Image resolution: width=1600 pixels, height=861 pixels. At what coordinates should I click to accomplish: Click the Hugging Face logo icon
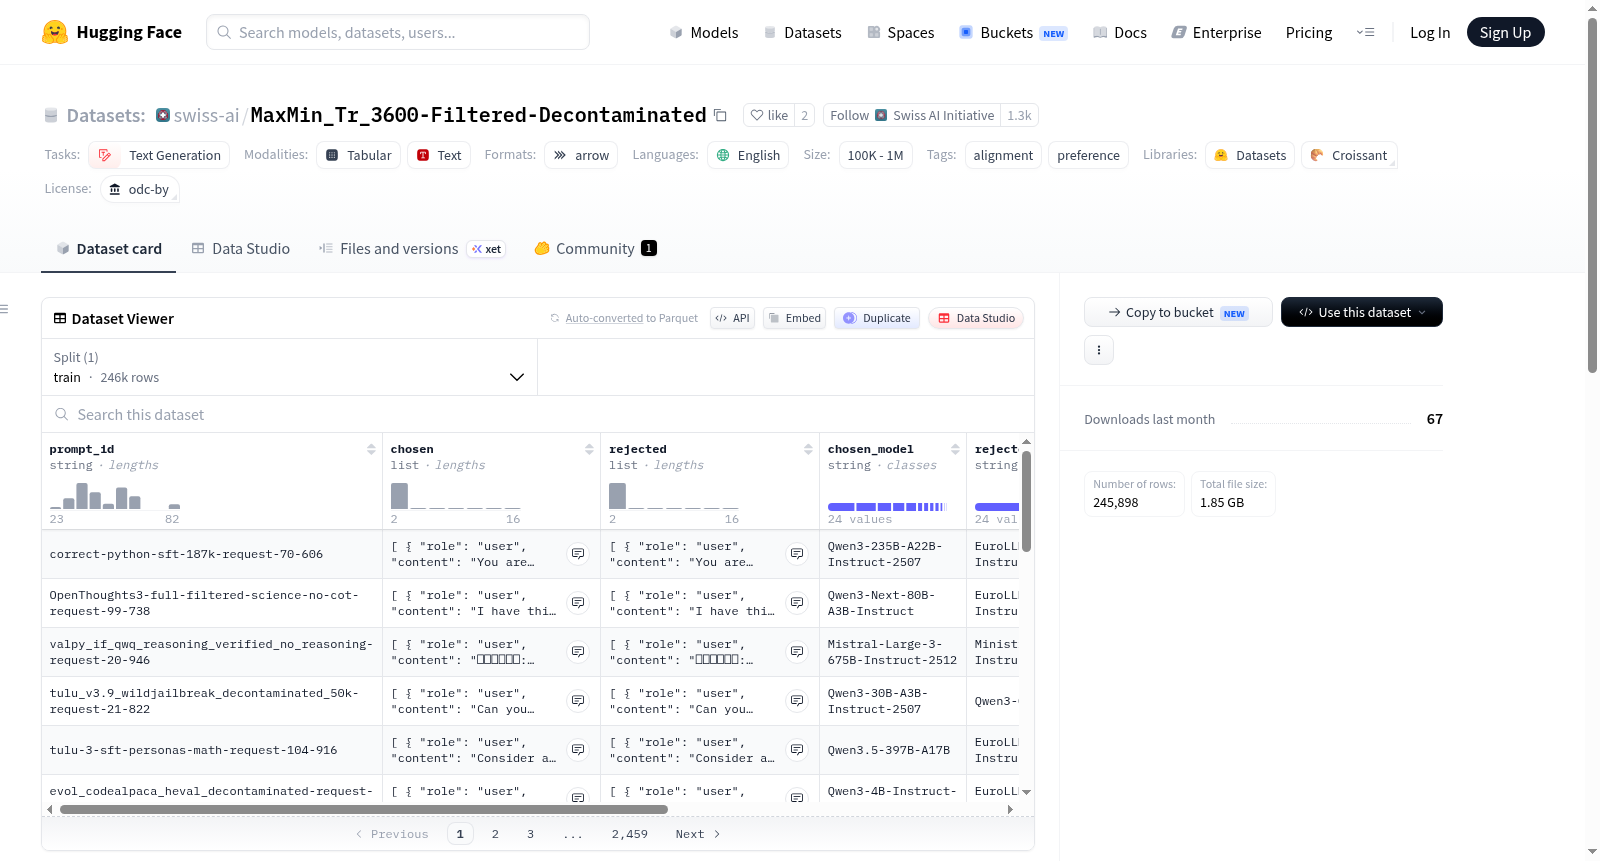55,32
